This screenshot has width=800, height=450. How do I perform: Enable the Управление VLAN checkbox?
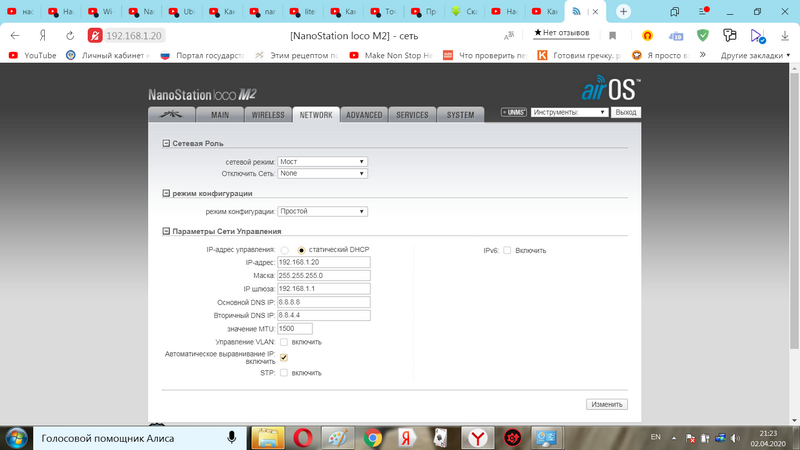tap(284, 342)
